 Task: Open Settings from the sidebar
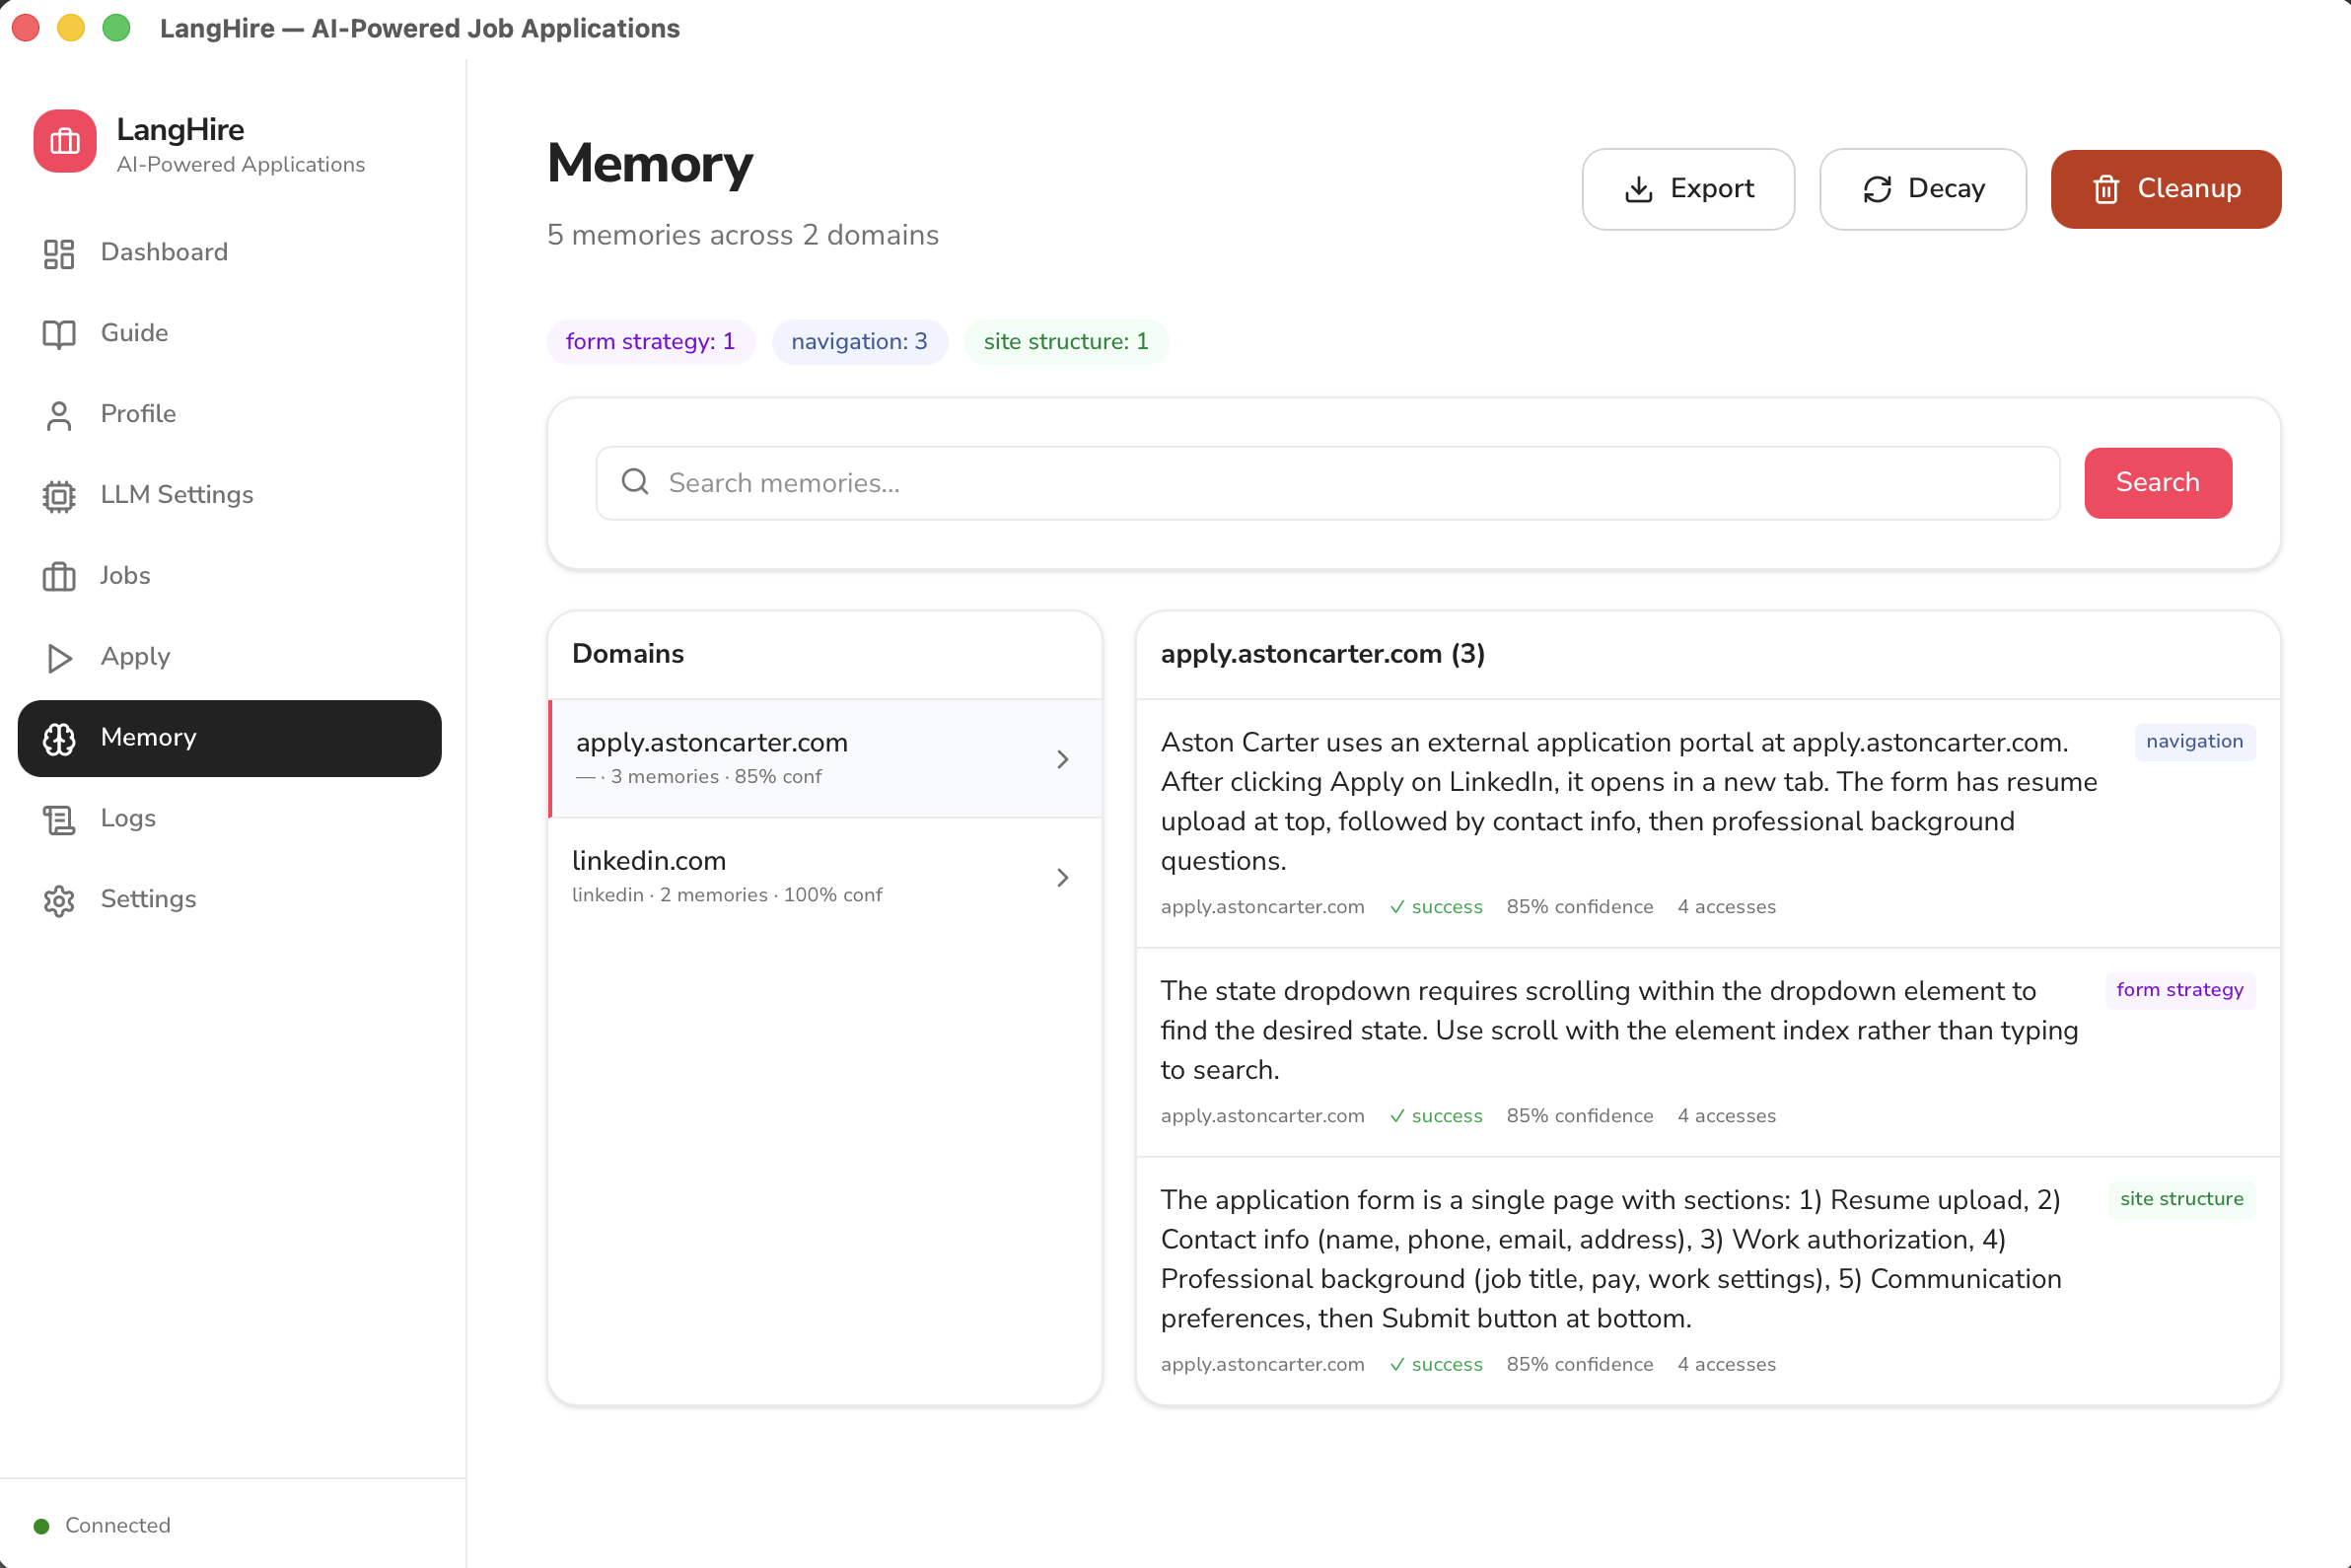(x=229, y=901)
